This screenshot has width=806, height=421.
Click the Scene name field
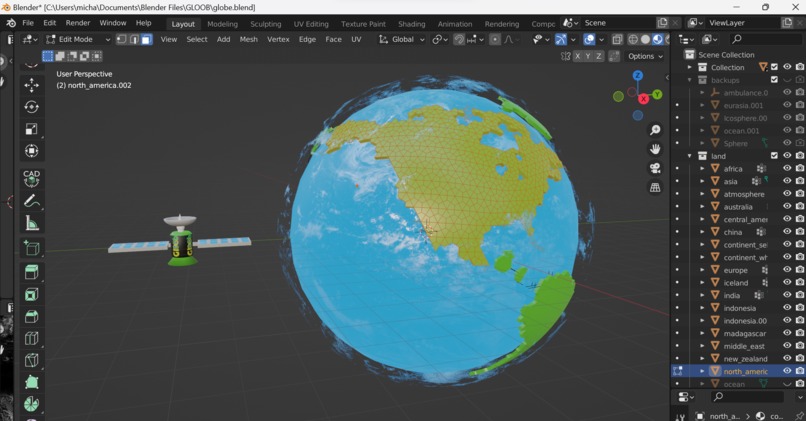[619, 23]
